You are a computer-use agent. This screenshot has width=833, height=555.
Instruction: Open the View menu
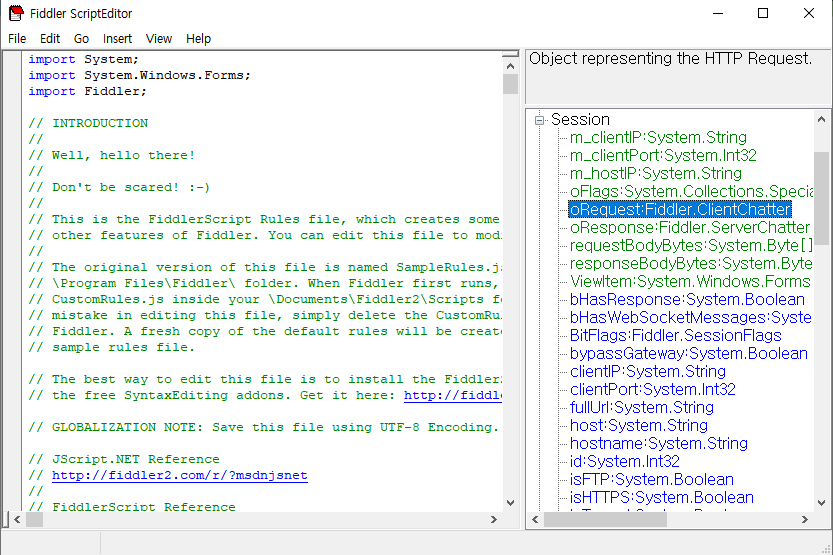click(159, 39)
